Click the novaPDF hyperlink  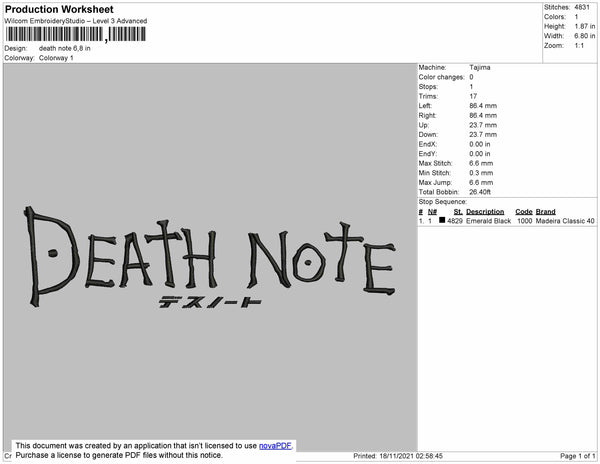pos(276,446)
